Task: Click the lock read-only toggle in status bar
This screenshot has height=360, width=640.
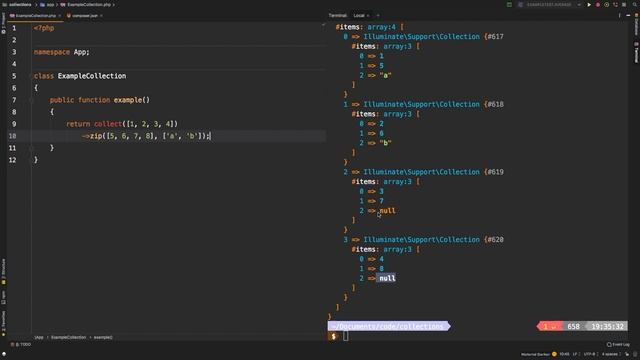Action: click(627, 354)
